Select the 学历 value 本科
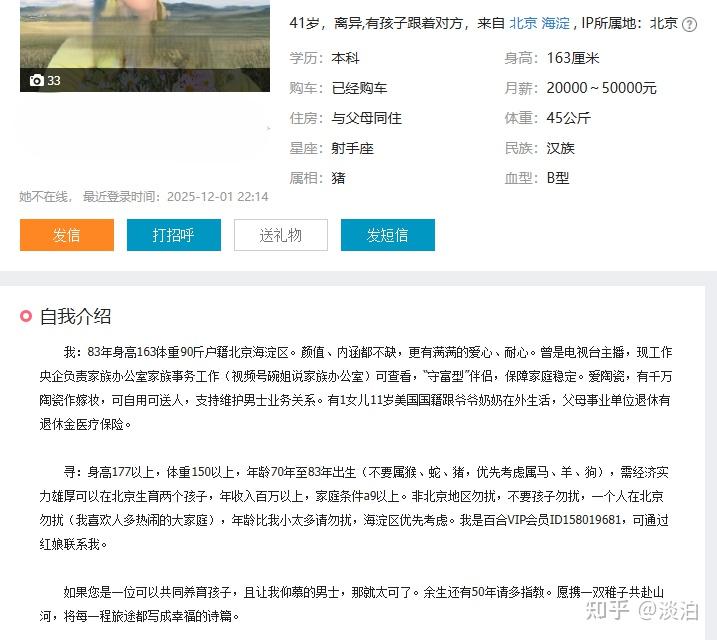The height and width of the screenshot is (640, 717). click(x=346, y=58)
